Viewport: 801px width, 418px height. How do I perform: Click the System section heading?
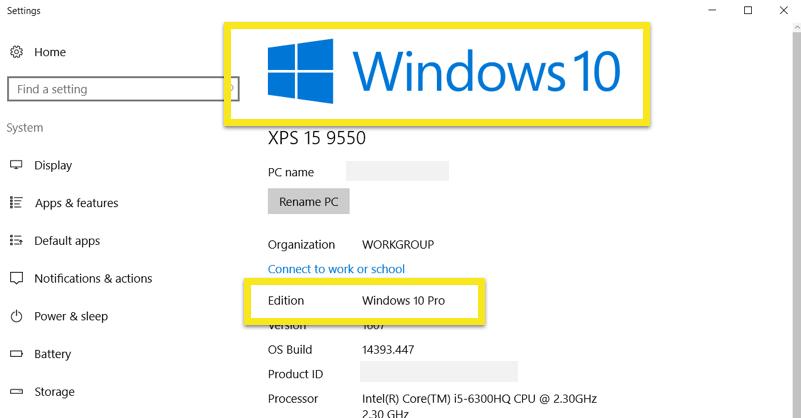click(25, 128)
